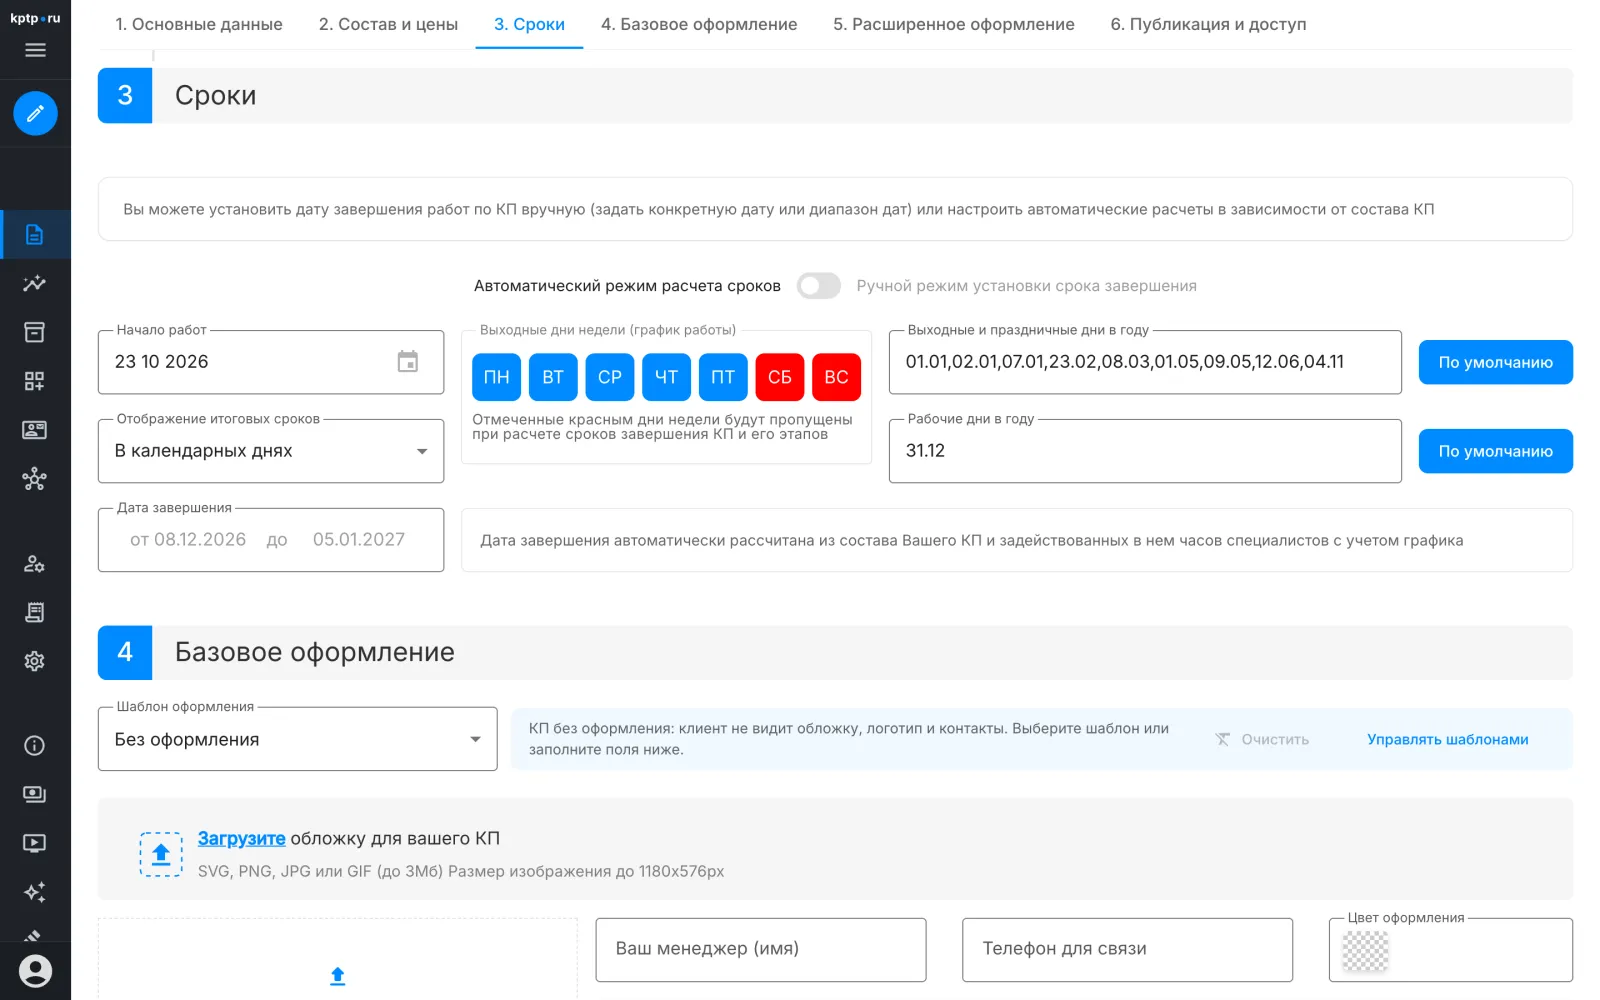The image size is (1600, 1000).
Task: Go to tab 1. Основные данные
Action: click(199, 24)
